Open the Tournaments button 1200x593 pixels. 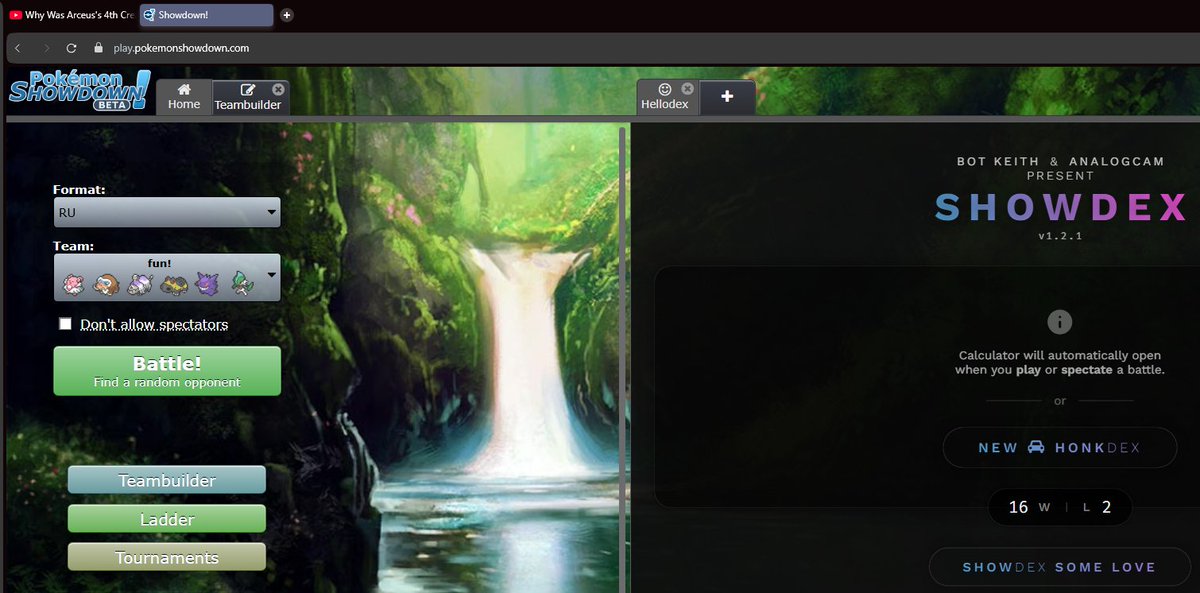pyautogui.click(x=167, y=557)
